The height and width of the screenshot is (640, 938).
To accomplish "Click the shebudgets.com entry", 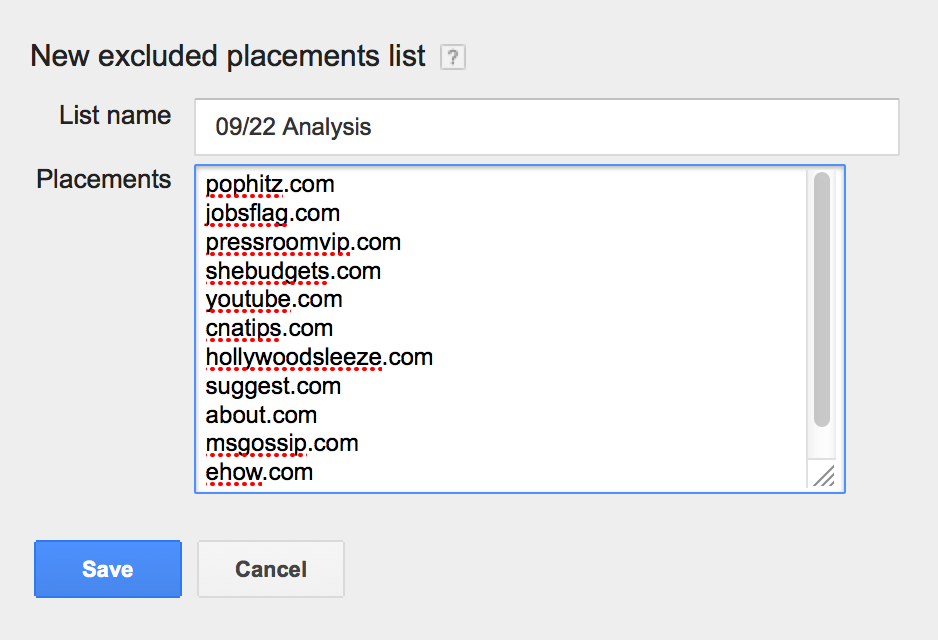I will click(293, 271).
